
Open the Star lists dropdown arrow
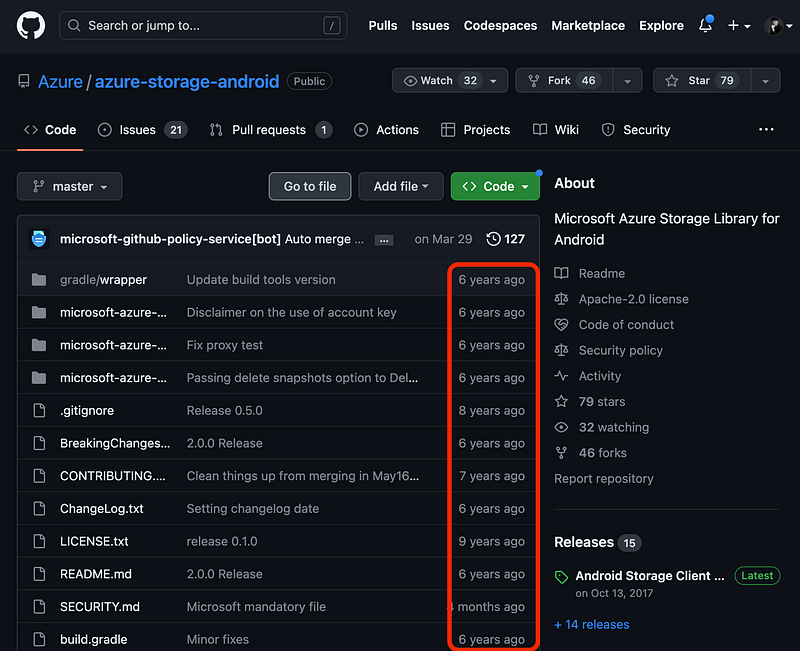pyautogui.click(x=765, y=81)
